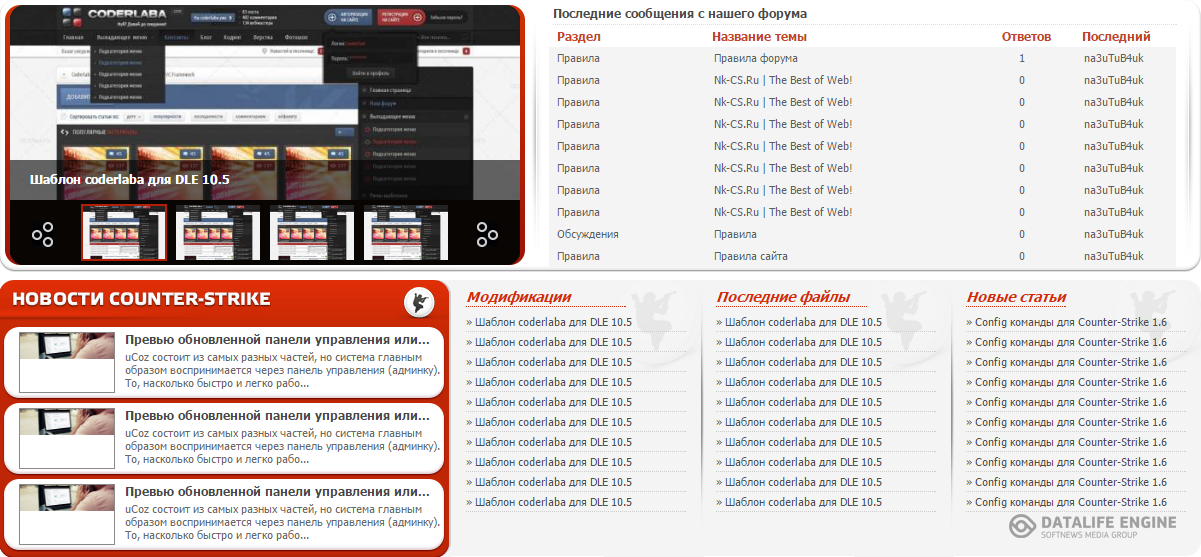Image resolution: width=1201 pixels, height=557 pixels.
Task: Click the next-slide circles icon right of the thumbnails
Action: click(487, 234)
